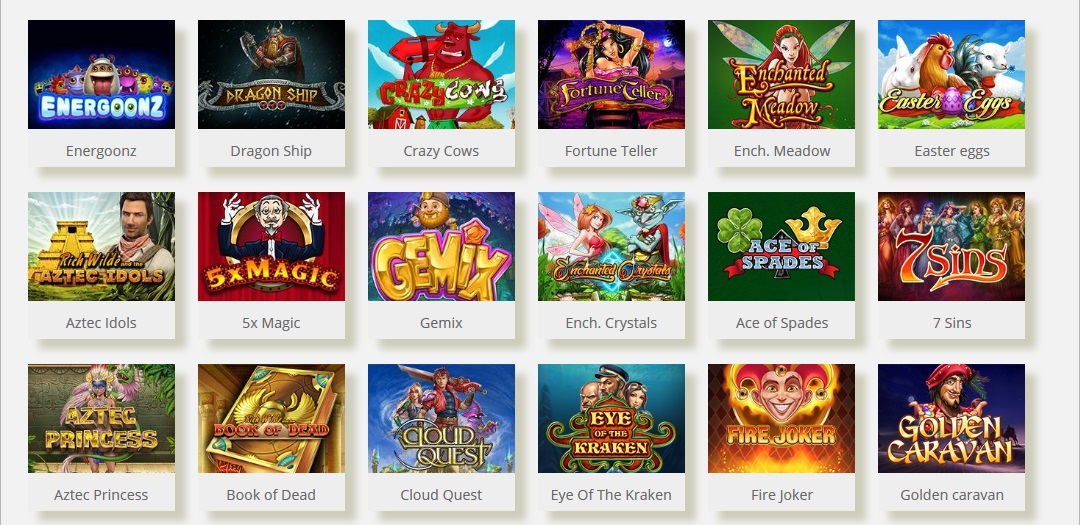Screen dimensions: 1080x525
Task: Click the Golden caravan text label
Action: tap(952, 495)
